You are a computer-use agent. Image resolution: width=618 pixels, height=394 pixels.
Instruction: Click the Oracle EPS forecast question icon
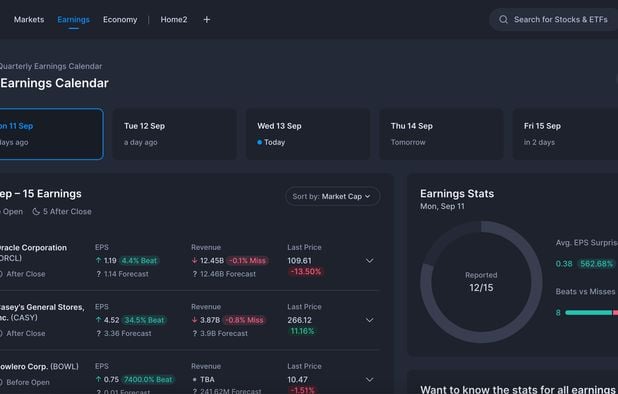coord(99,274)
